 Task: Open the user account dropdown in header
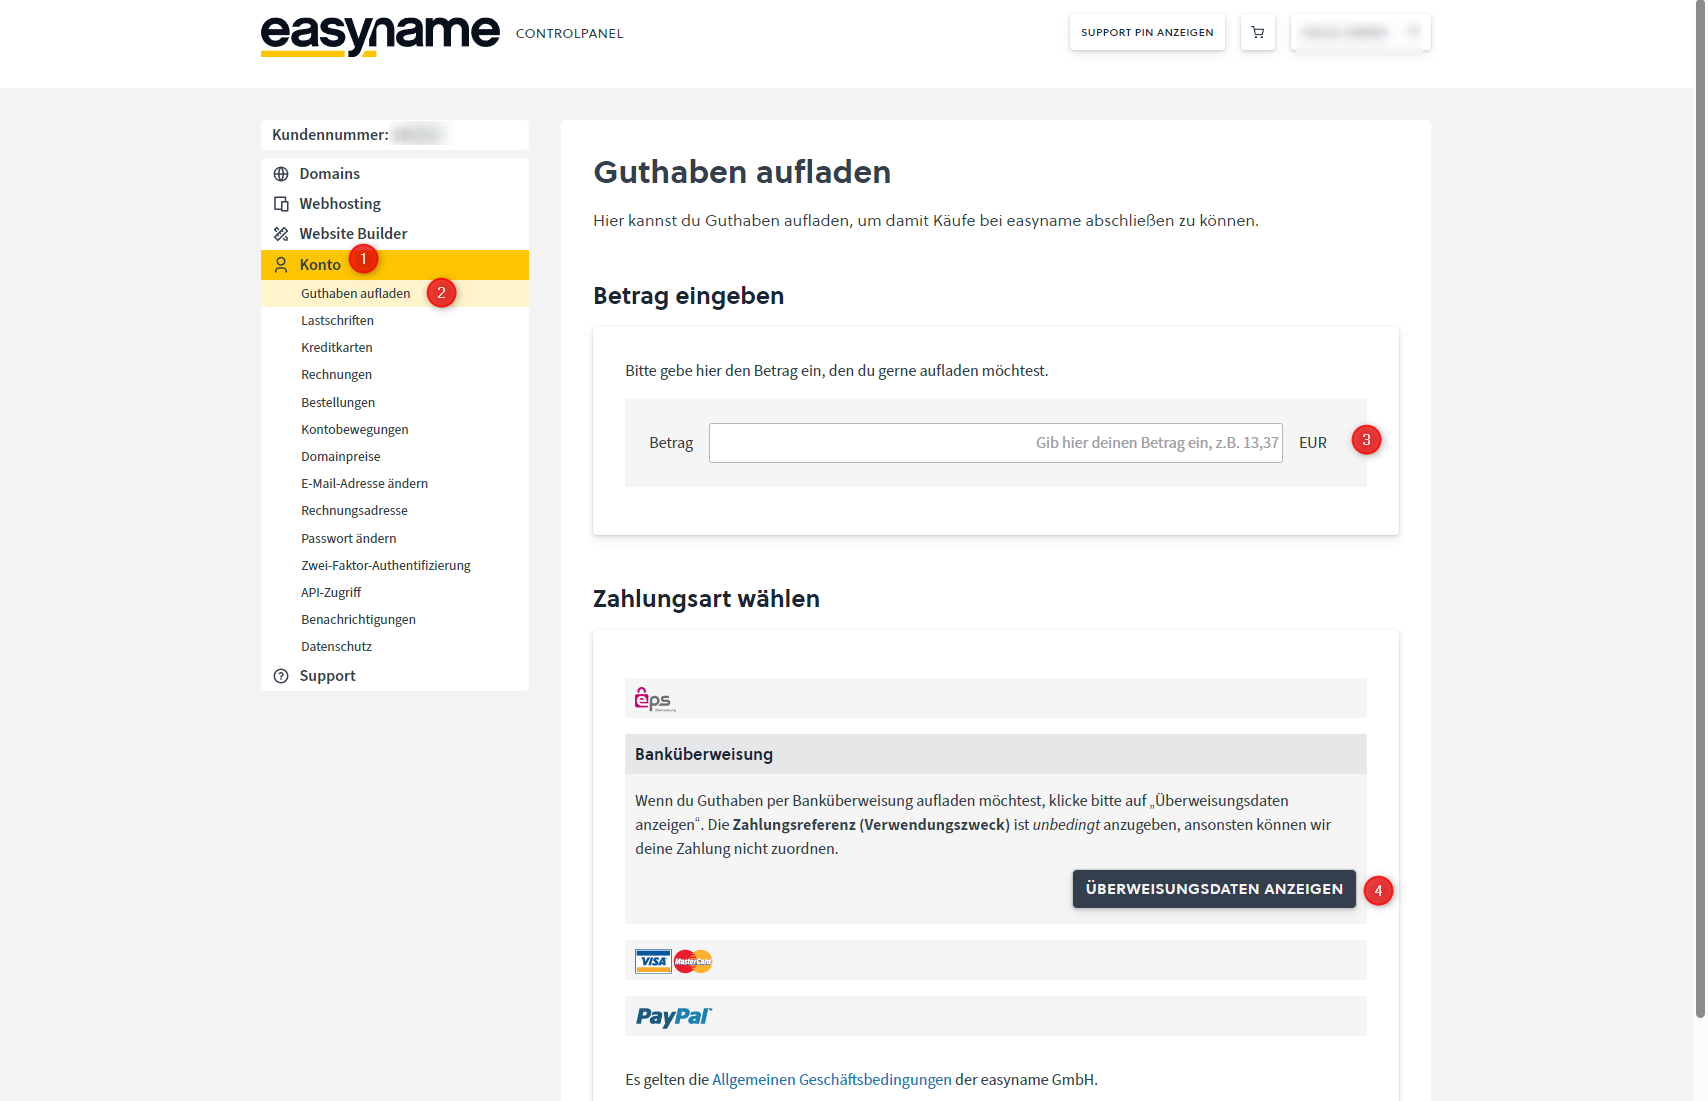[1360, 33]
